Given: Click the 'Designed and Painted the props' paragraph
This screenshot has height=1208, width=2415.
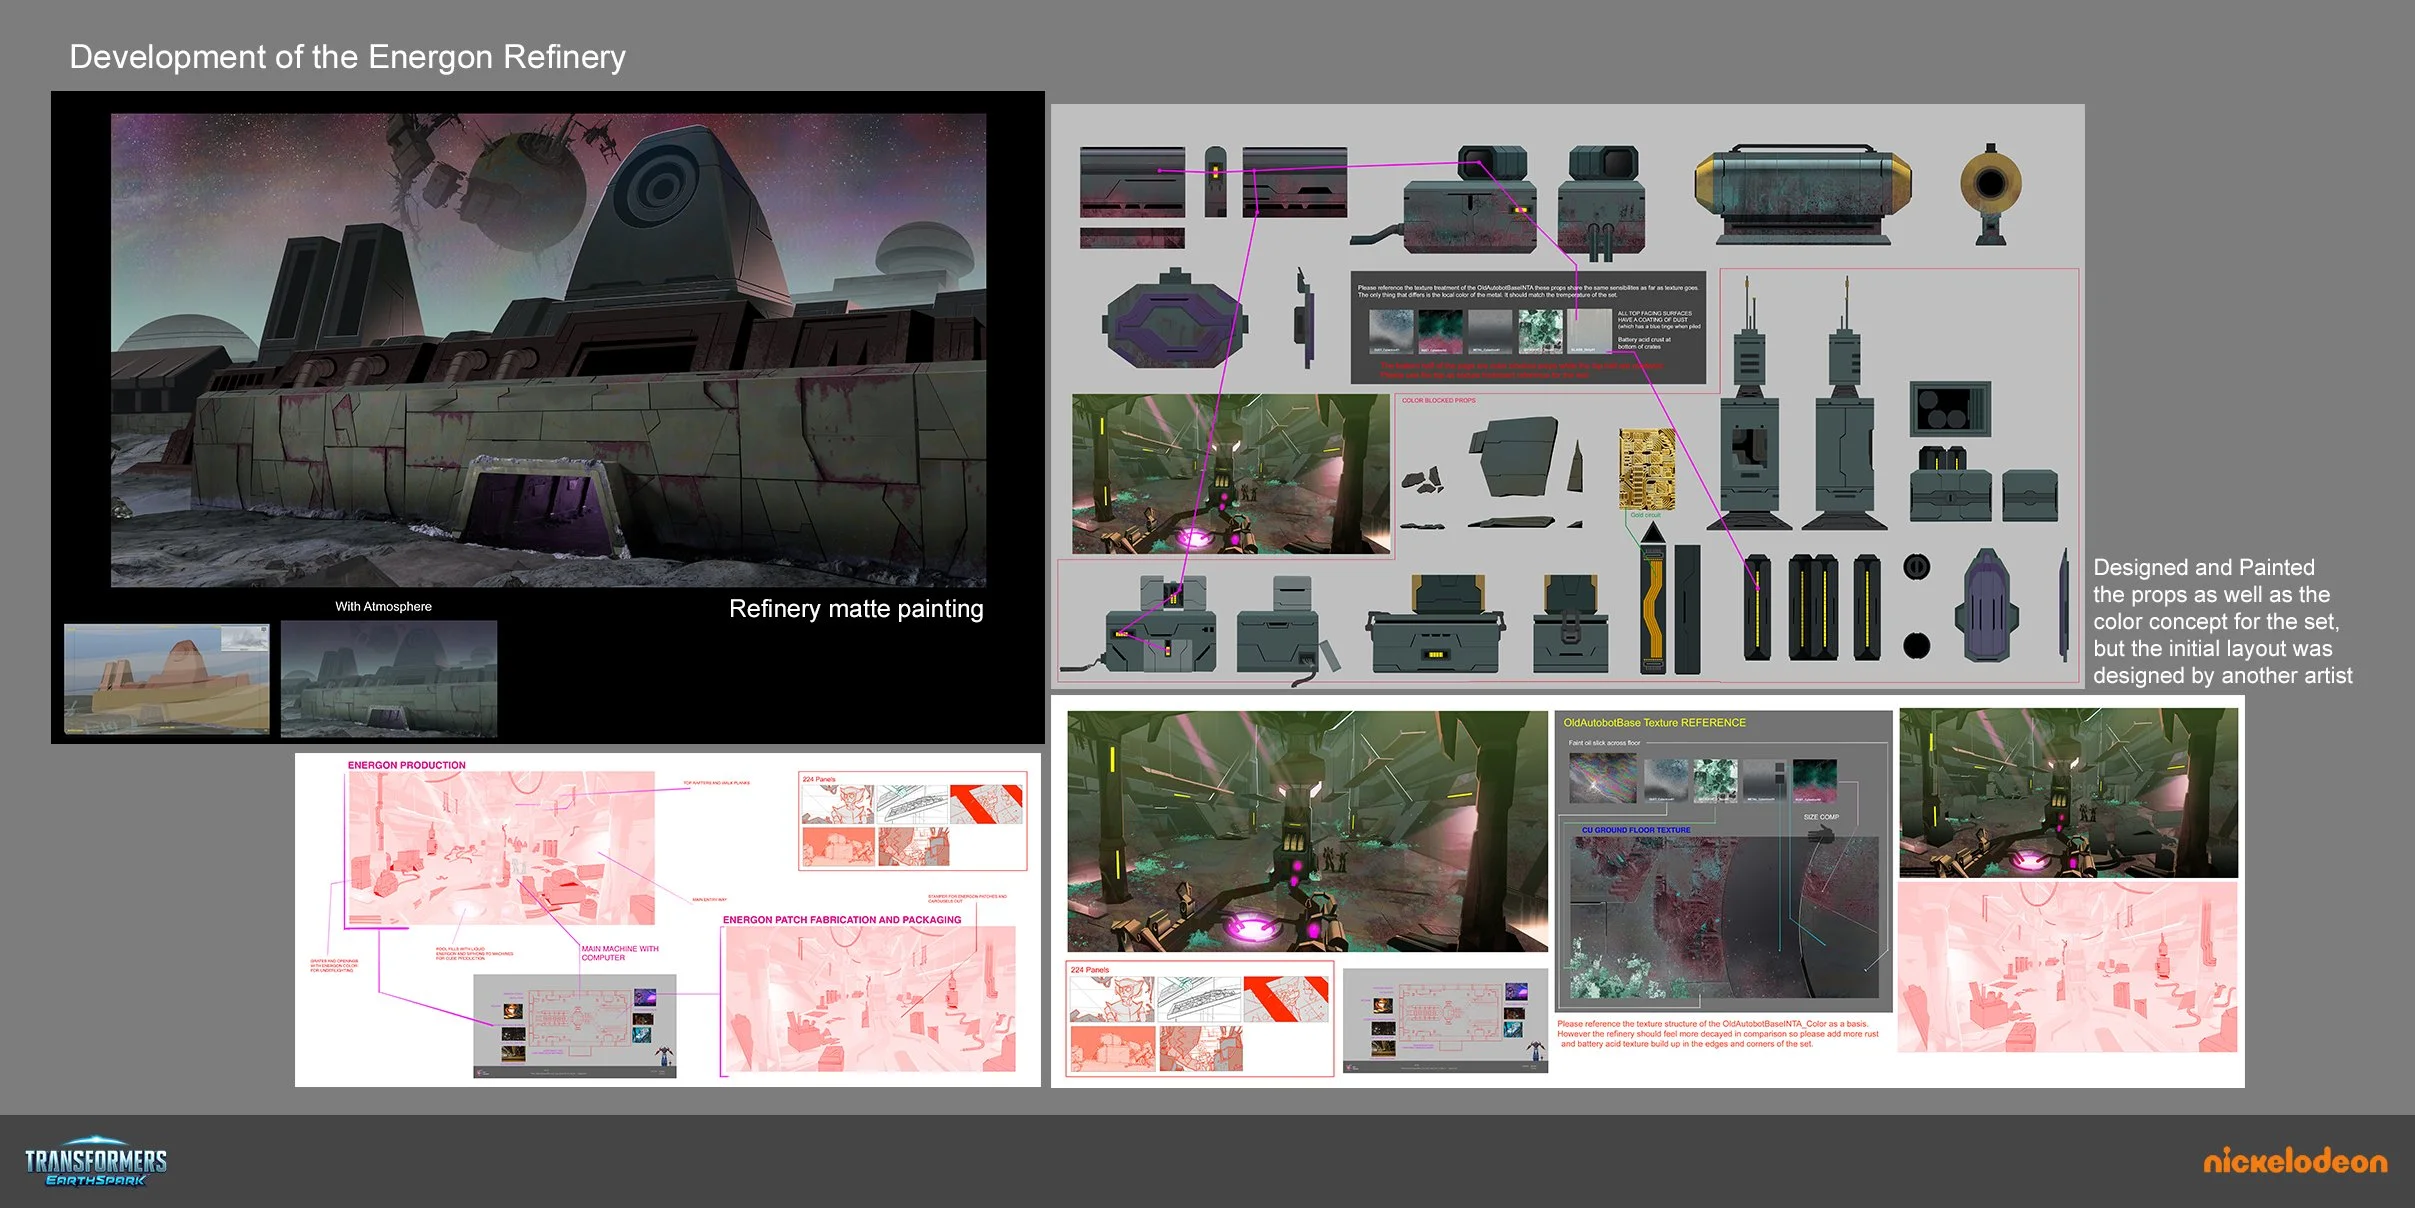Looking at the screenshot, I should tap(2223, 621).
